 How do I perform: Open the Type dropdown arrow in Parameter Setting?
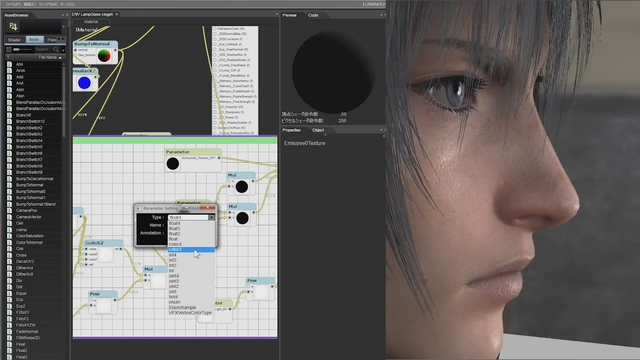click(211, 218)
